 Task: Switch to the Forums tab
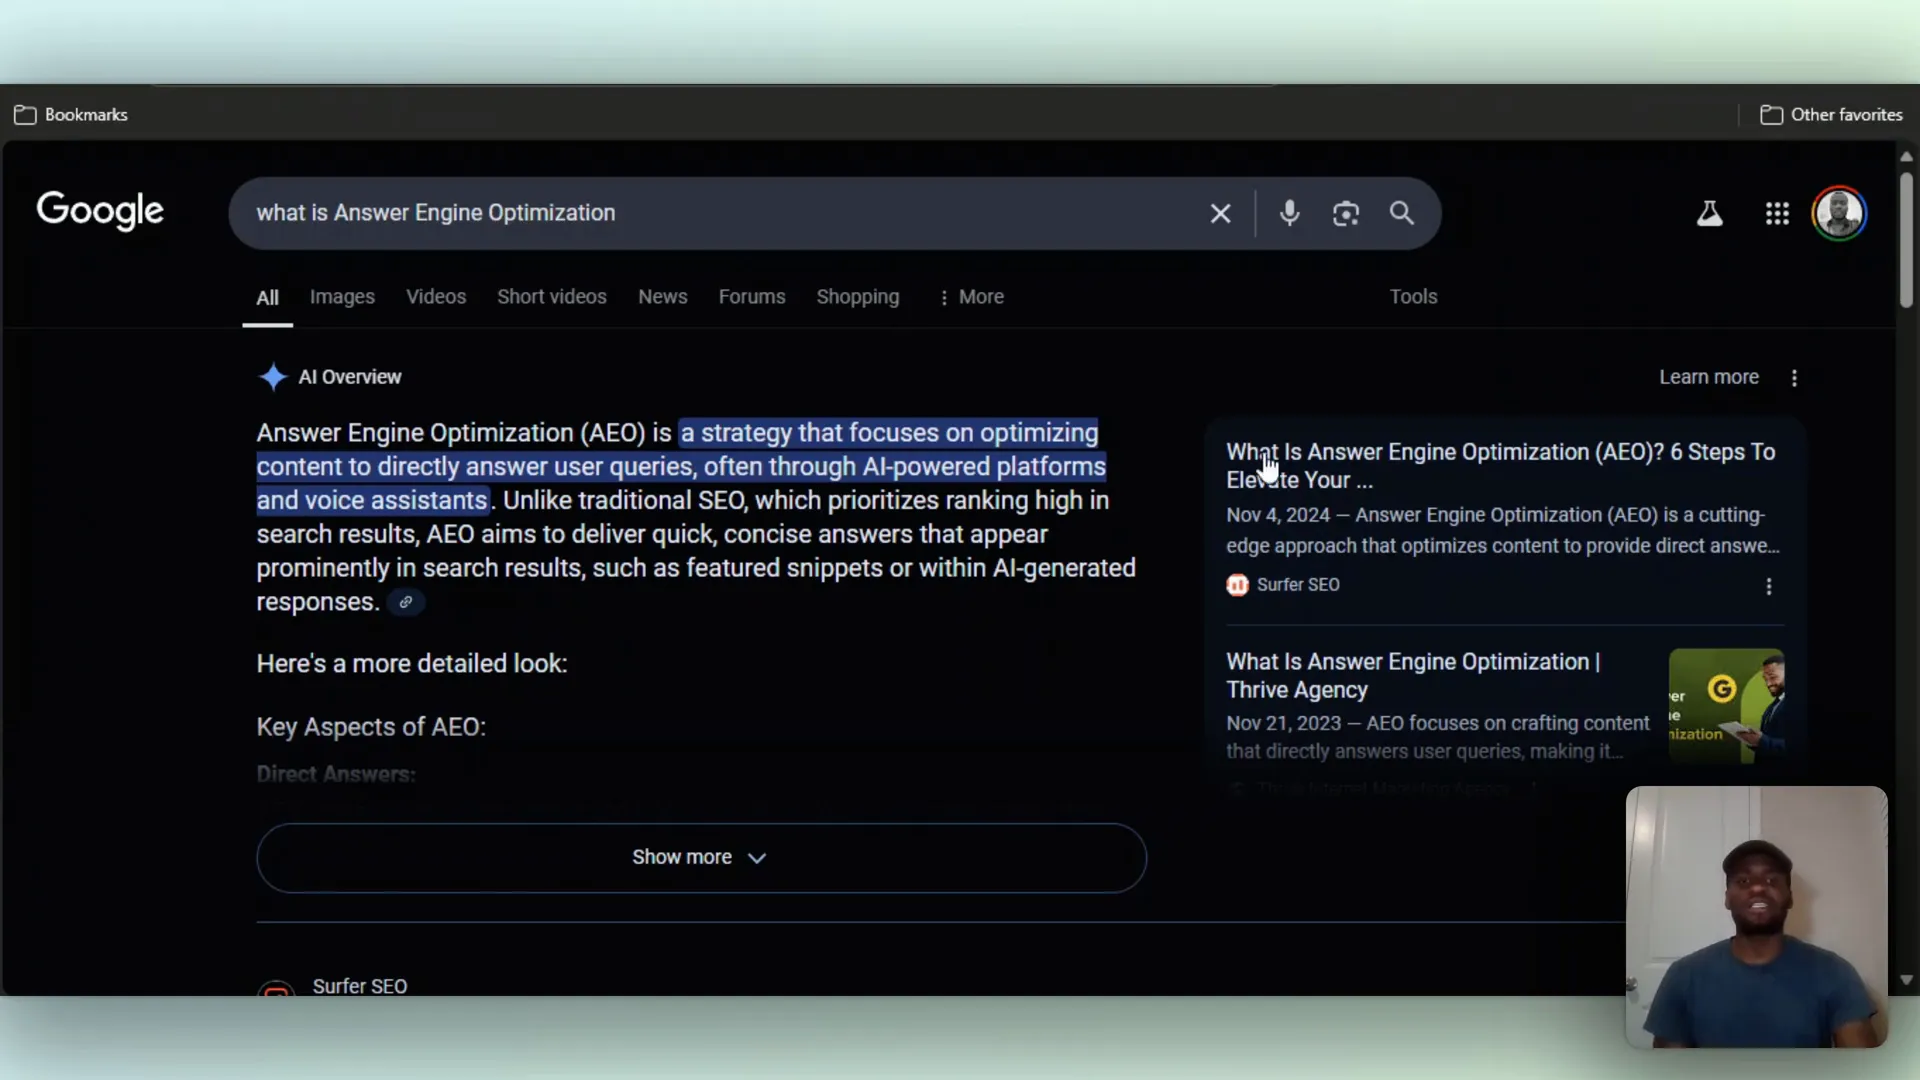(752, 297)
